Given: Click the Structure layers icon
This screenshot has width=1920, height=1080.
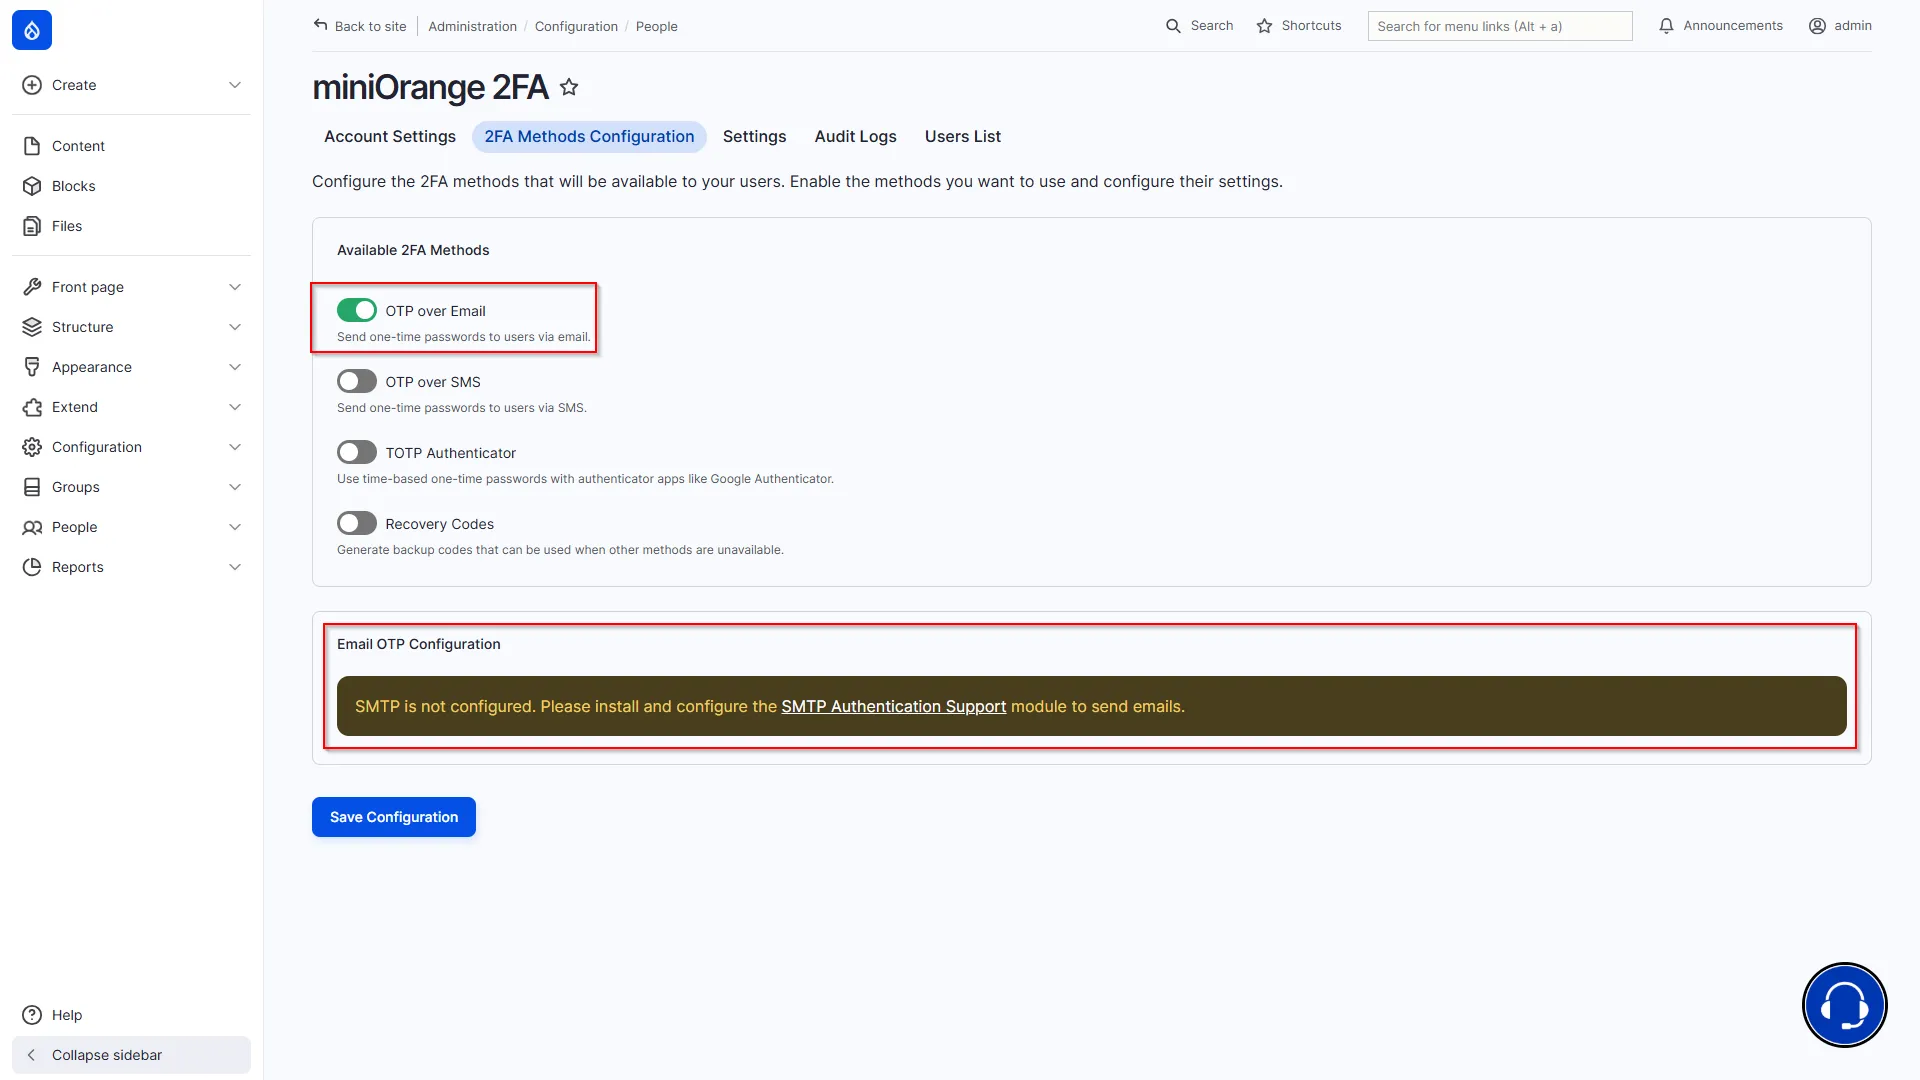Looking at the screenshot, I should coord(32,327).
